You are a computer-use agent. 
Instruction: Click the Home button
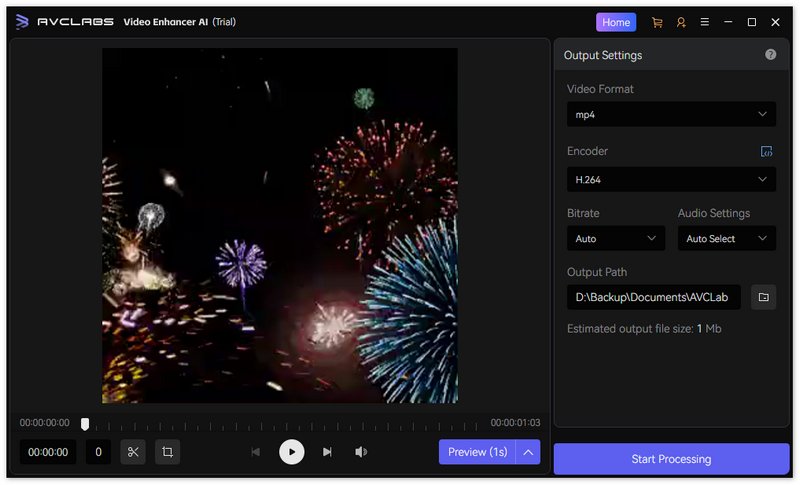pyautogui.click(x=616, y=22)
